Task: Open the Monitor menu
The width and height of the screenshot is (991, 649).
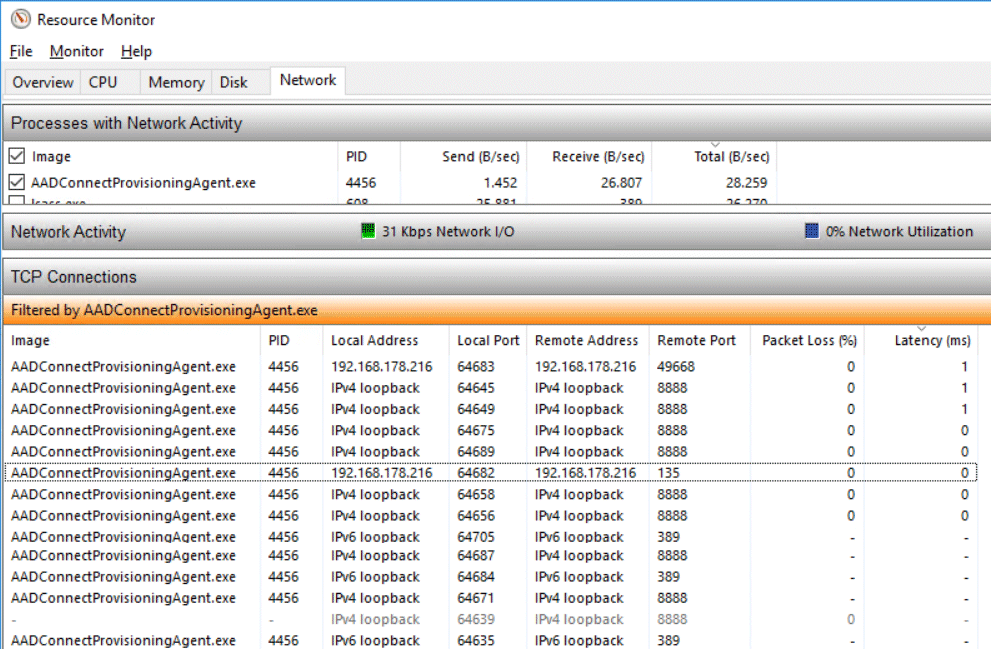Action: [76, 51]
